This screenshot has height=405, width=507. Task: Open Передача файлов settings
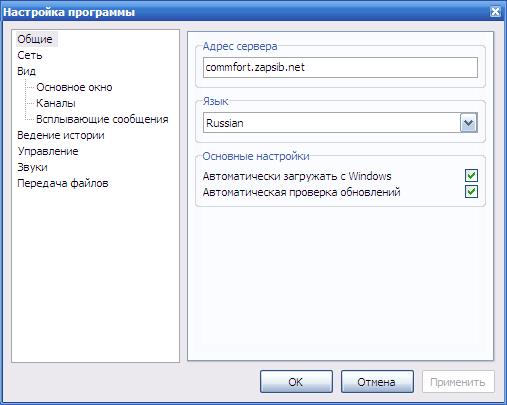[63, 183]
